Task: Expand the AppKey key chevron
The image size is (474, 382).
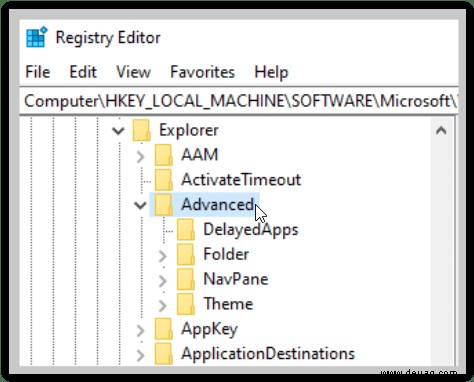Action: click(x=141, y=330)
